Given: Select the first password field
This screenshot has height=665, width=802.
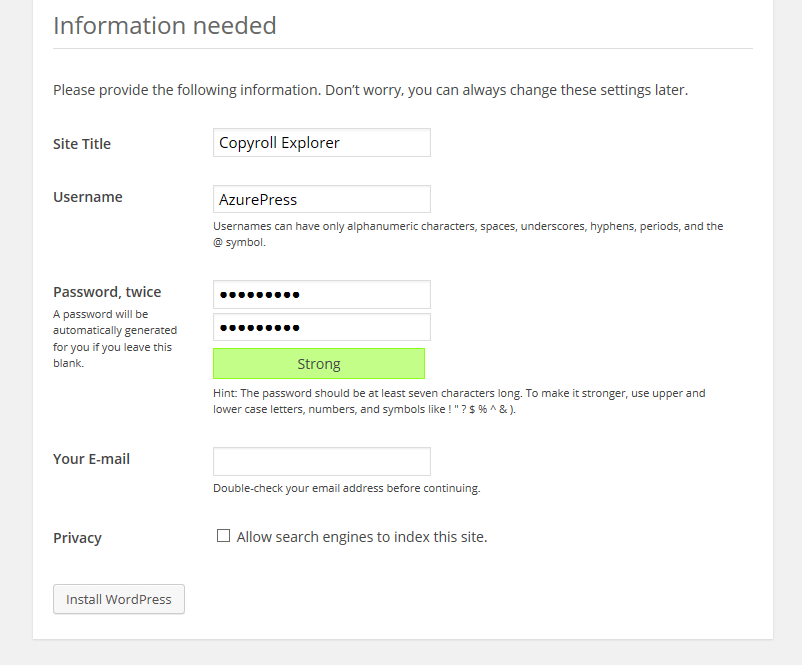Looking at the screenshot, I should [322, 294].
